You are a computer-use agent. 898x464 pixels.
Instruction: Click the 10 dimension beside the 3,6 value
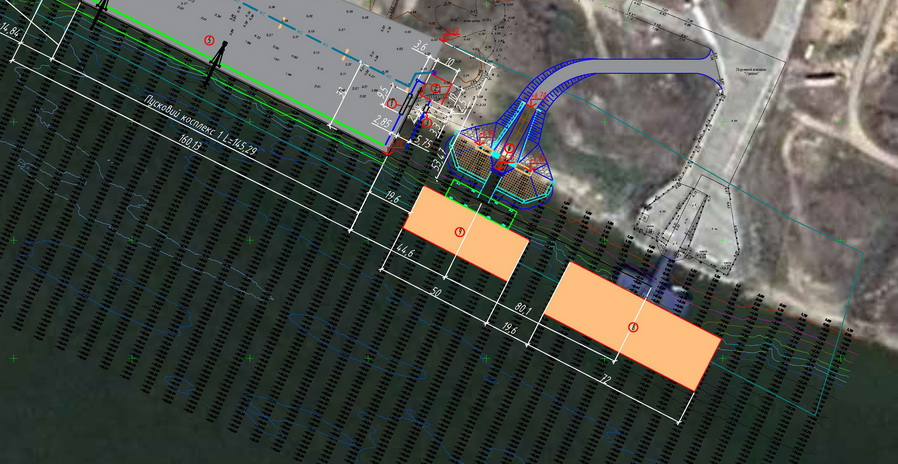pos(450,61)
